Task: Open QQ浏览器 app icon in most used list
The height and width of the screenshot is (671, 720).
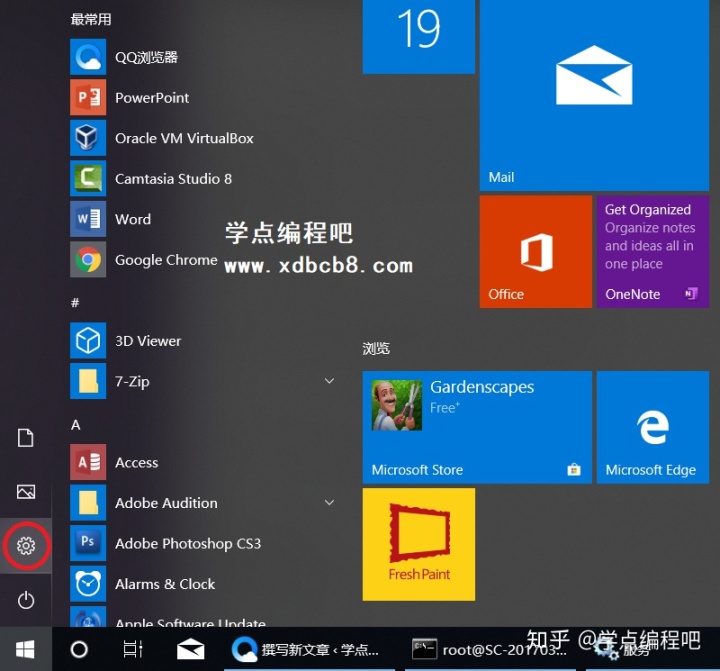Action: click(88, 57)
